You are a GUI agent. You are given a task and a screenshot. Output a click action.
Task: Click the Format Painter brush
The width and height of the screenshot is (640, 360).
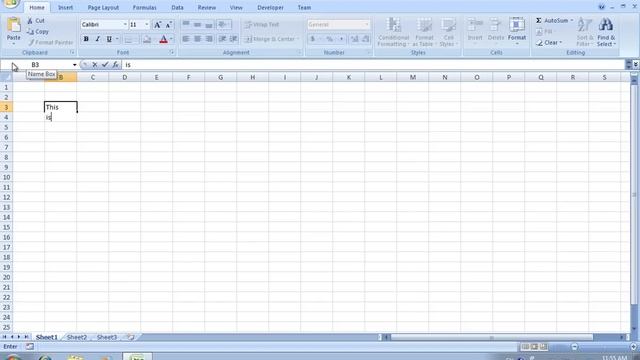click(31, 42)
